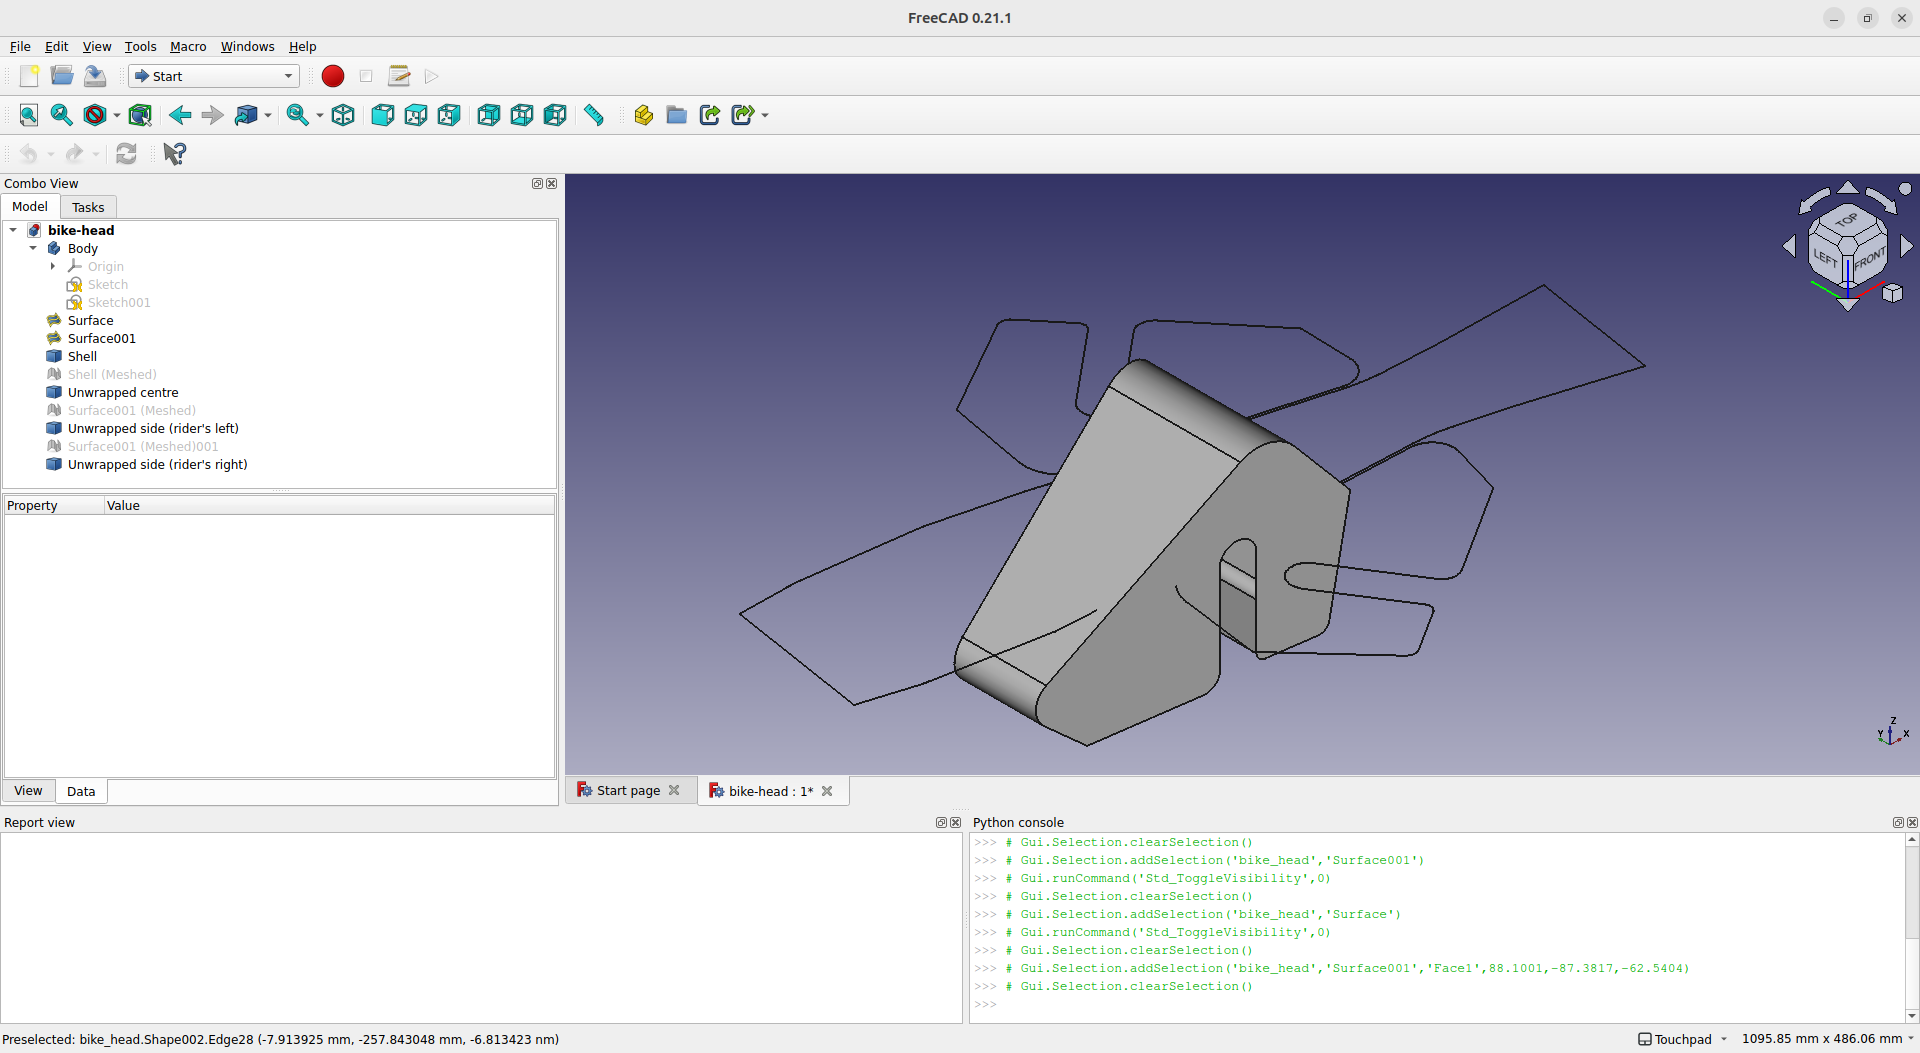Close the Report view panel

(x=955, y=822)
